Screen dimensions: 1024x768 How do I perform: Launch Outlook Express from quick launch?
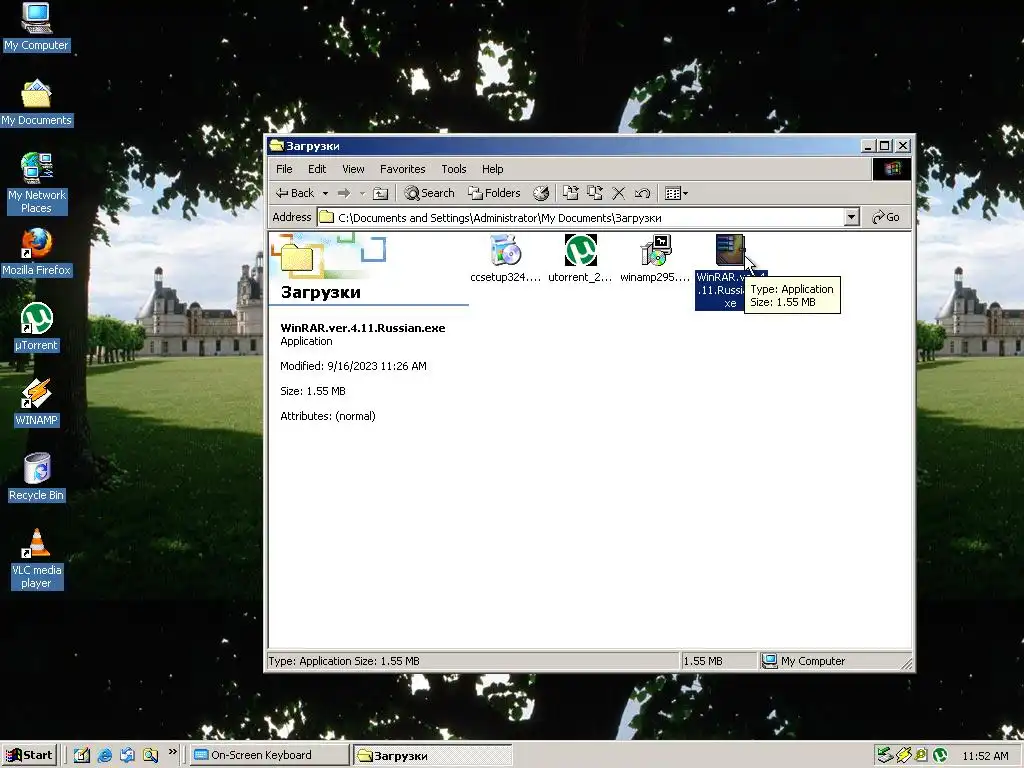point(127,755)
